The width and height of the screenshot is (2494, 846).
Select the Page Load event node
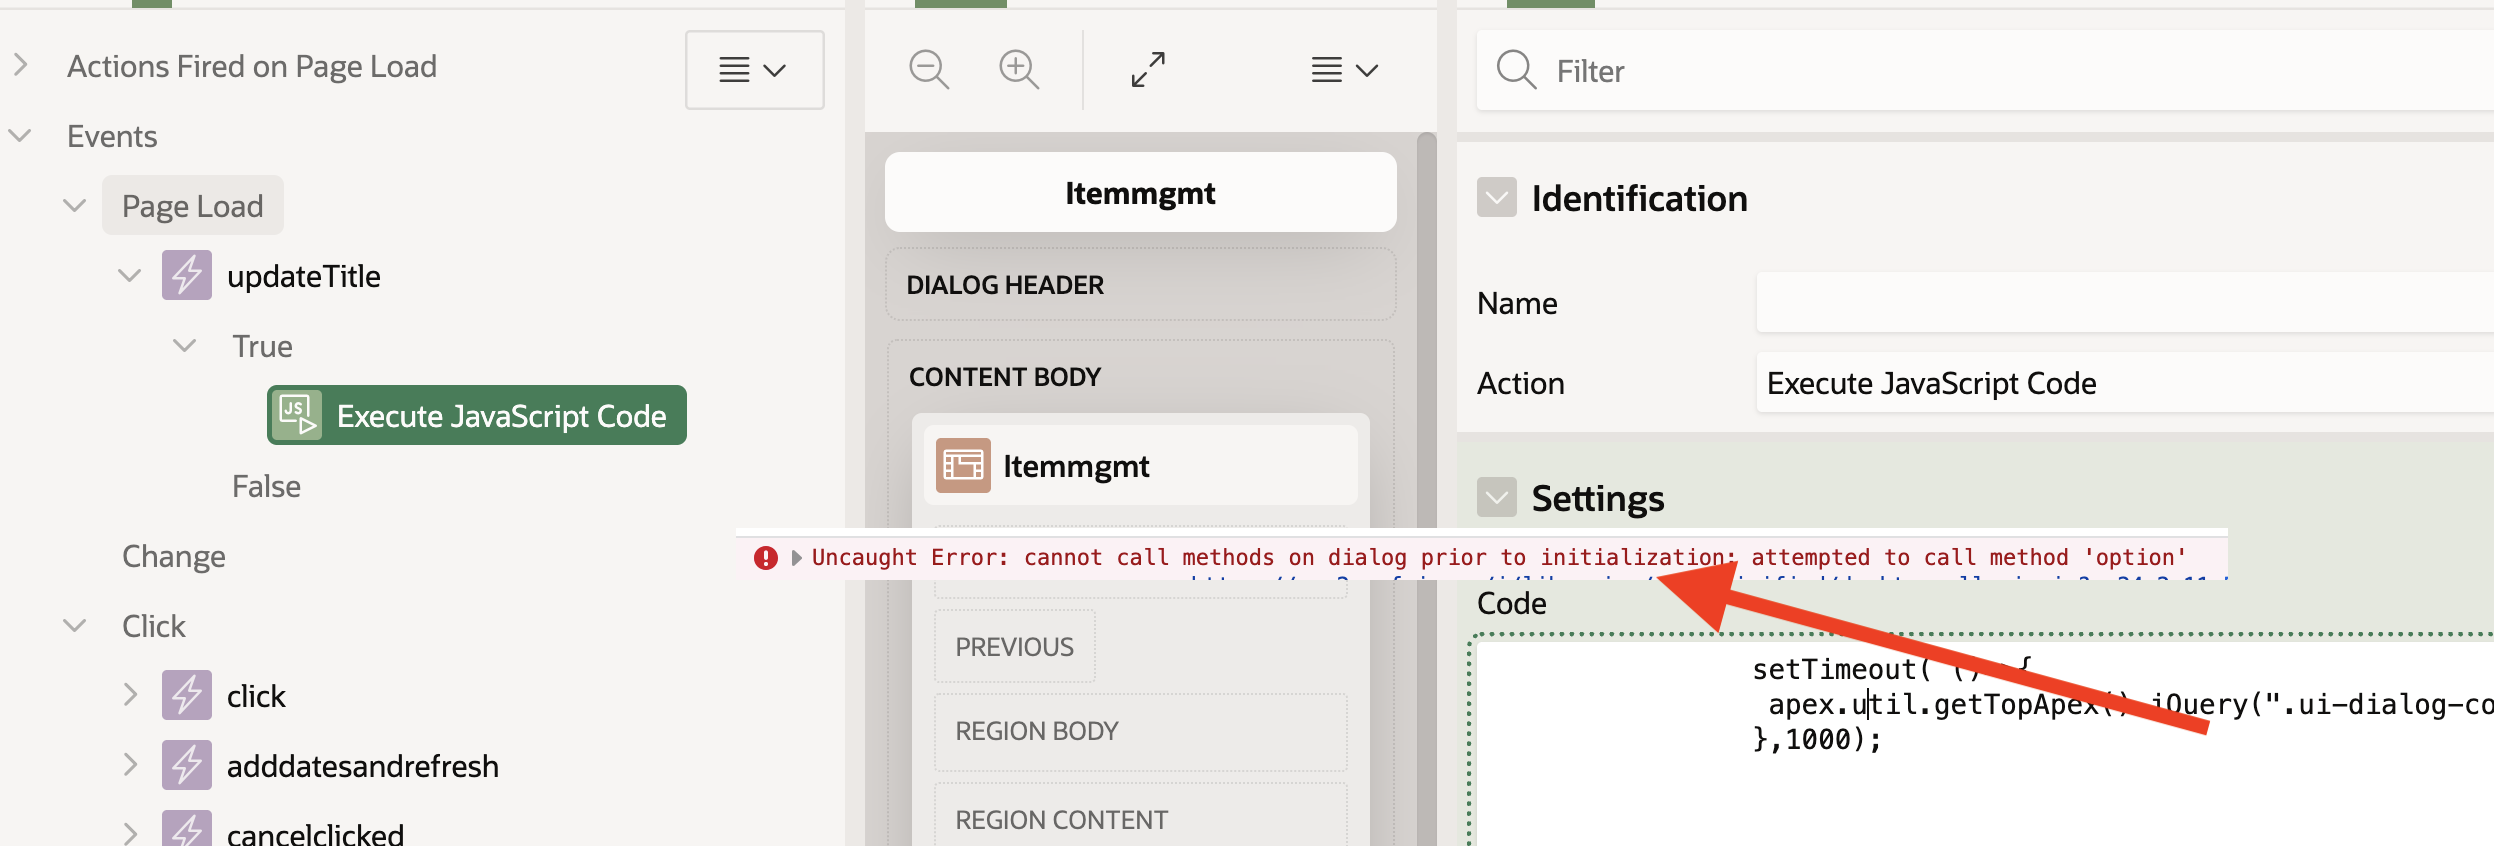tap(192, 206)
